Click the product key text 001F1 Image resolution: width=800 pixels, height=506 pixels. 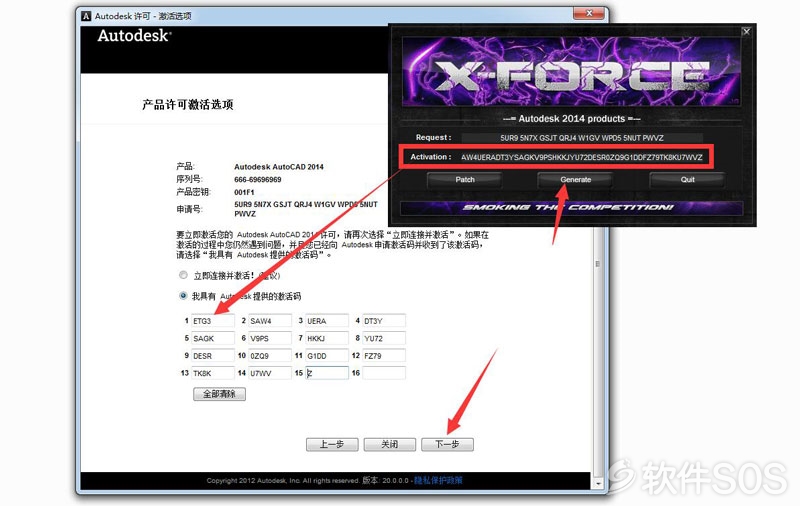[244, 192]
